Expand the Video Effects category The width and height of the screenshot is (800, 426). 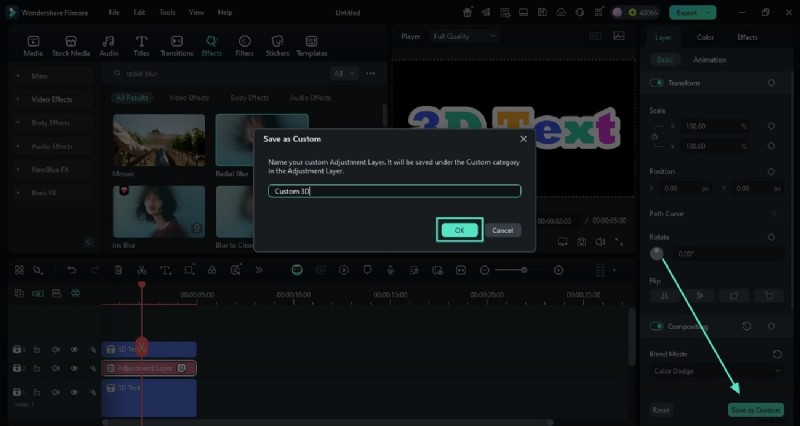(50, 99)
